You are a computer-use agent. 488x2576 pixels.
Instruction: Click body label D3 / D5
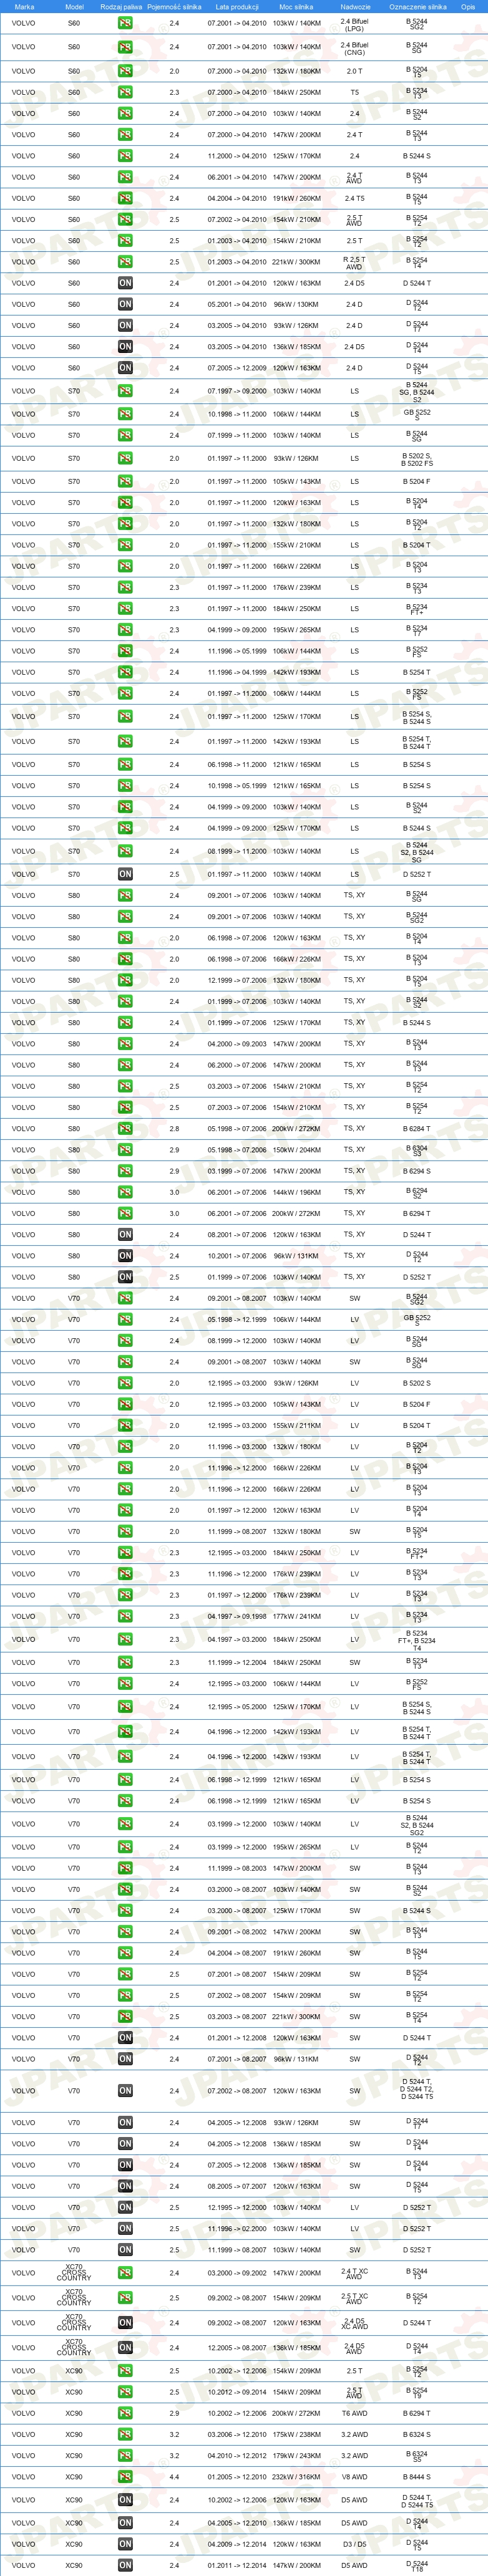[x=354, y=2543]
